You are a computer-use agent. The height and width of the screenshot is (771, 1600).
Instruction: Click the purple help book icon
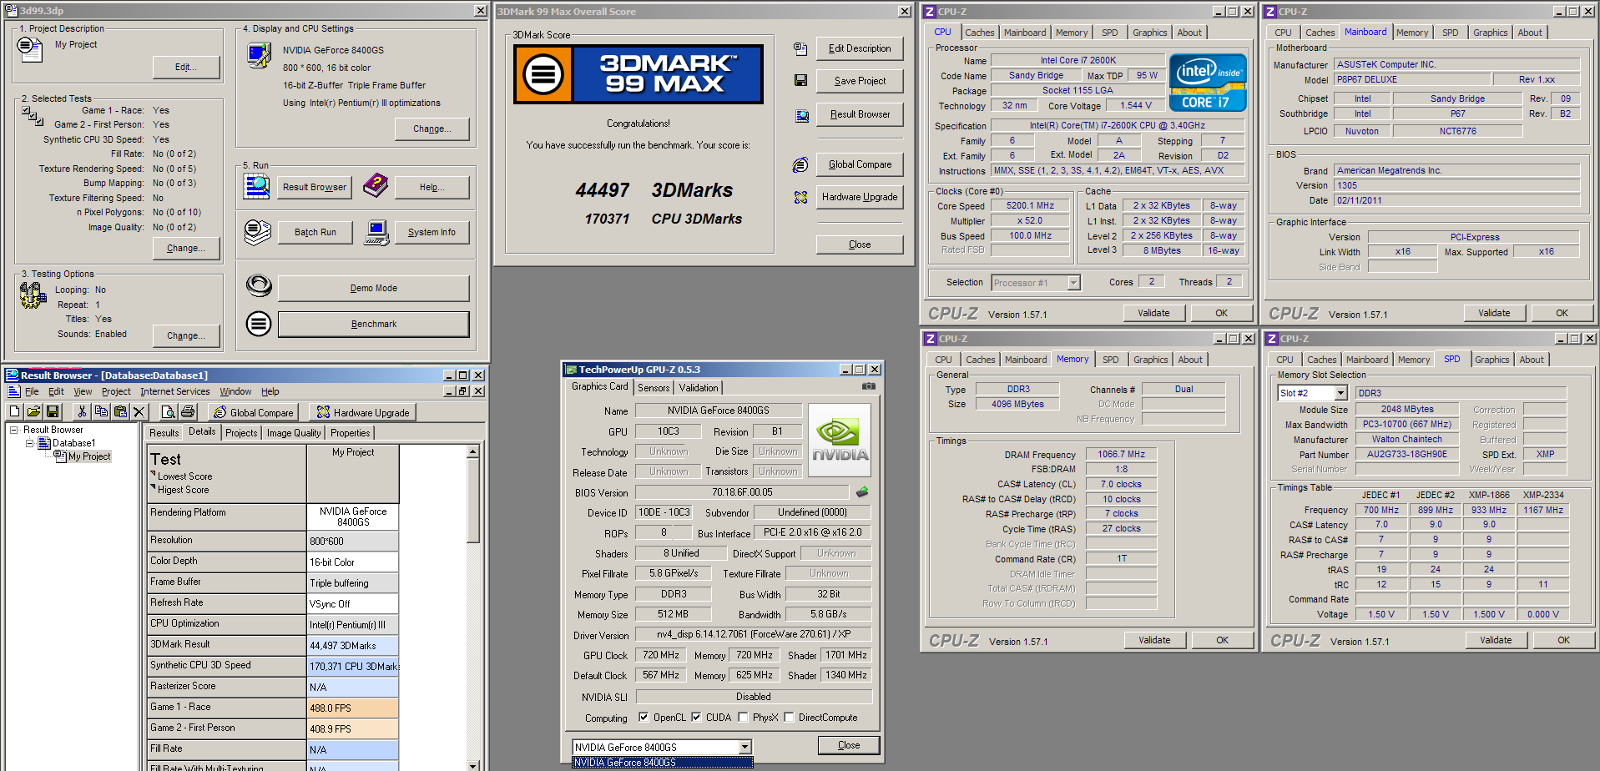pyautogui.click(x=375, y=184)
